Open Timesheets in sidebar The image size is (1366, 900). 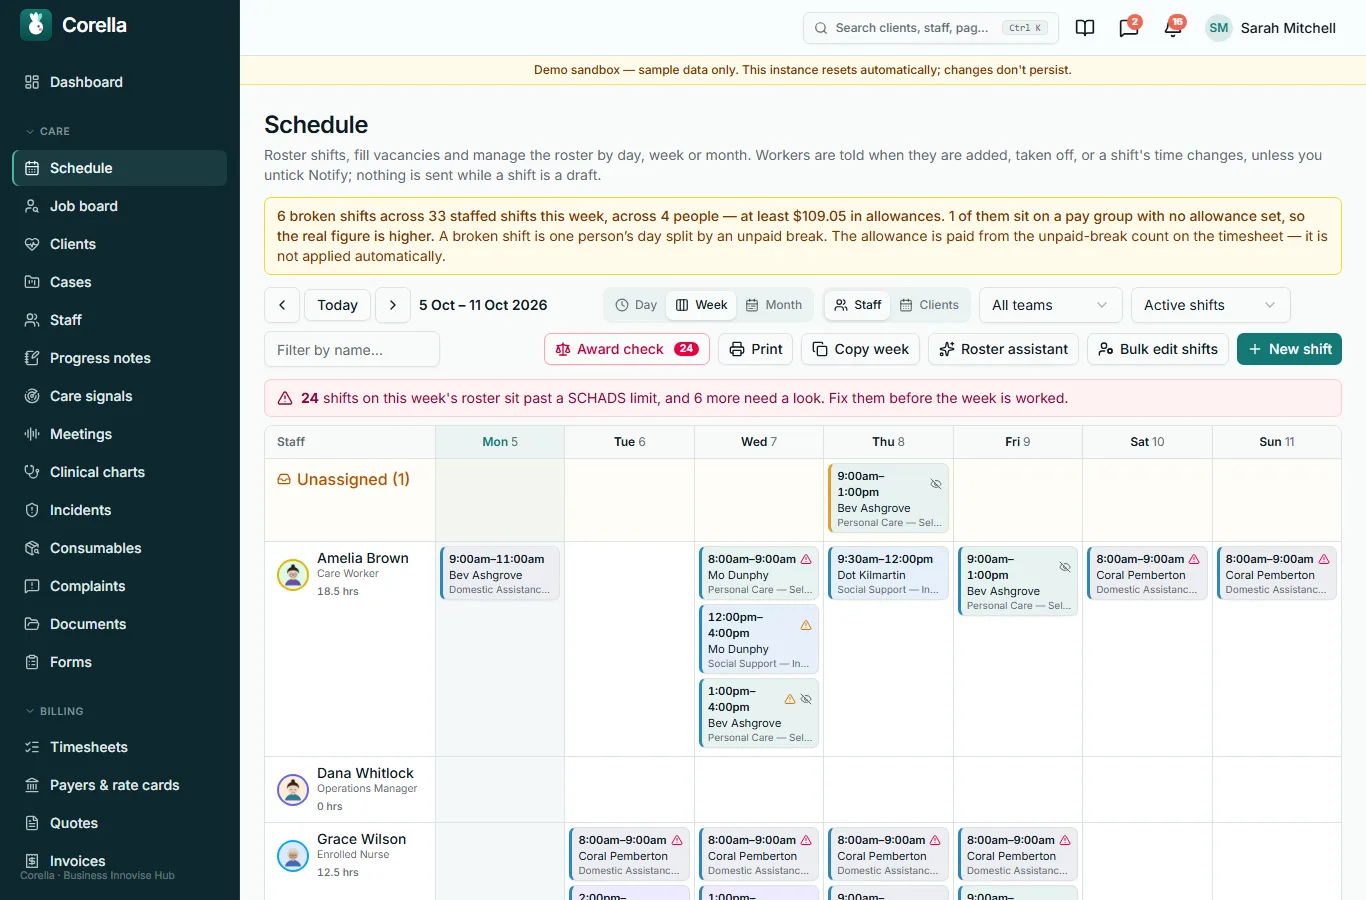pyautogui.click(x=120, y=747)
